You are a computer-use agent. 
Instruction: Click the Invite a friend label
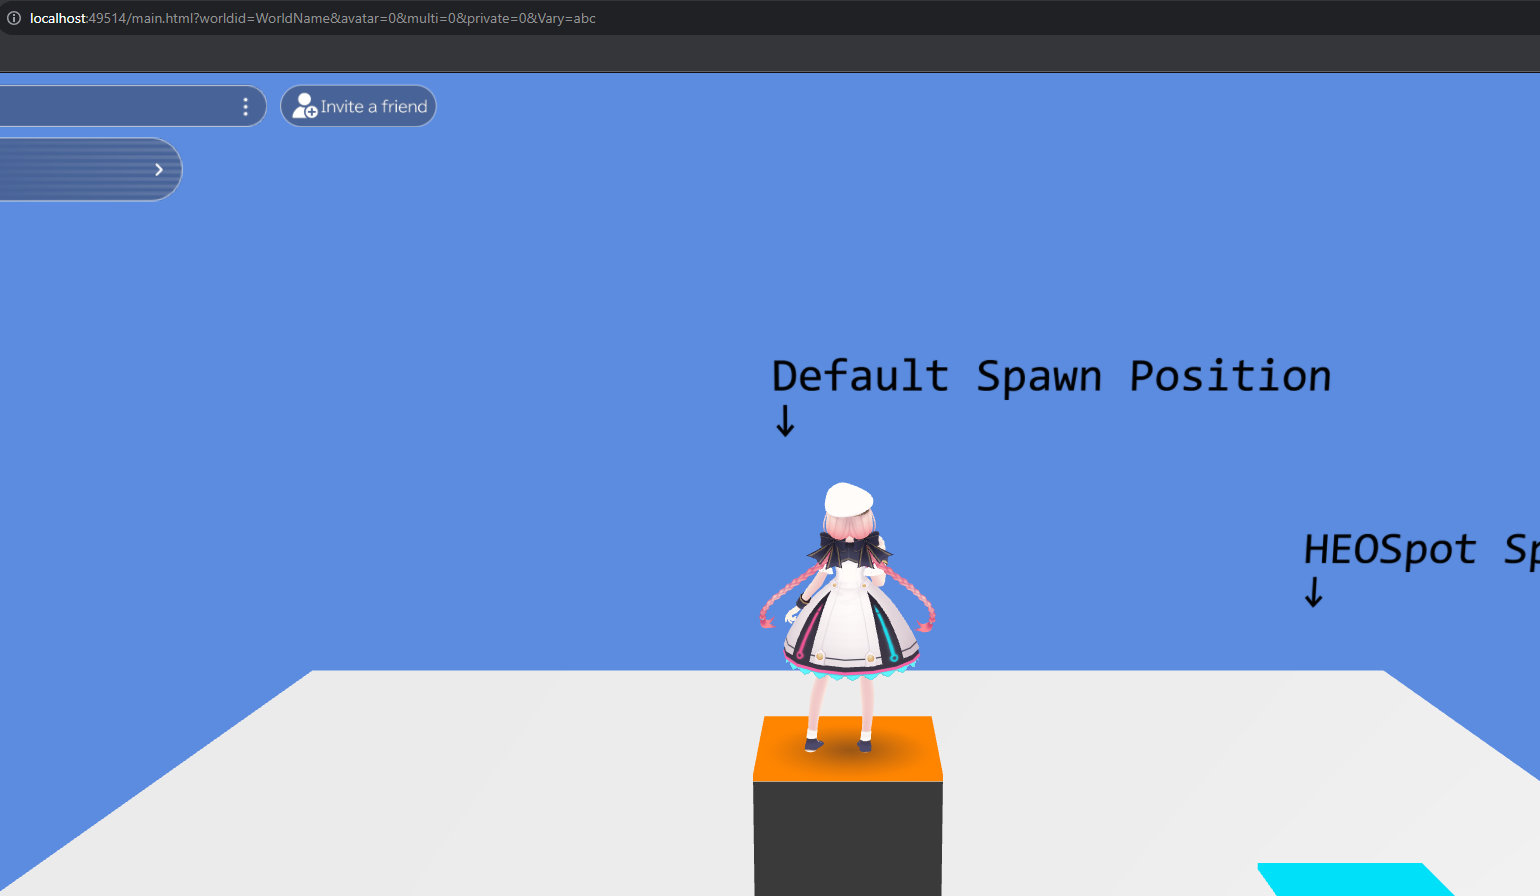[374, 107]
